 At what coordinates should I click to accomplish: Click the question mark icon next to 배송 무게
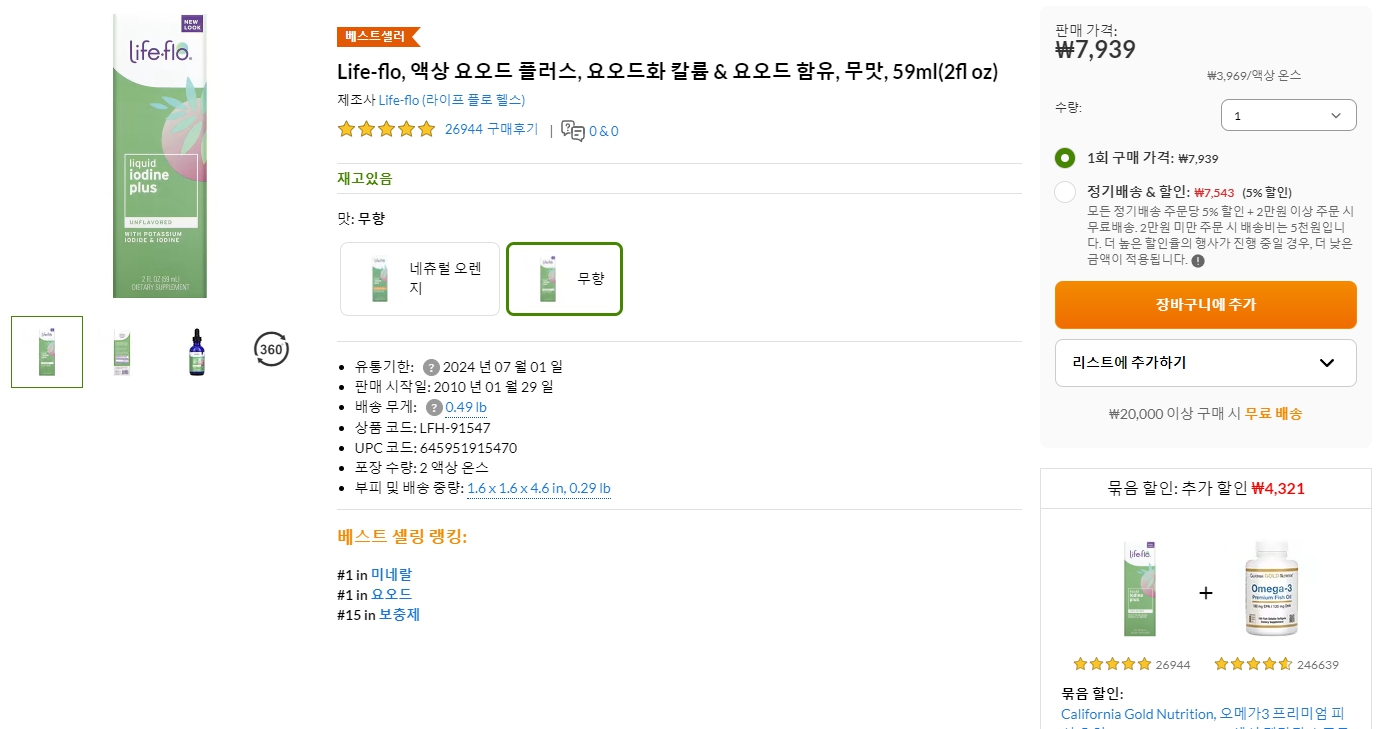[436, 407]
